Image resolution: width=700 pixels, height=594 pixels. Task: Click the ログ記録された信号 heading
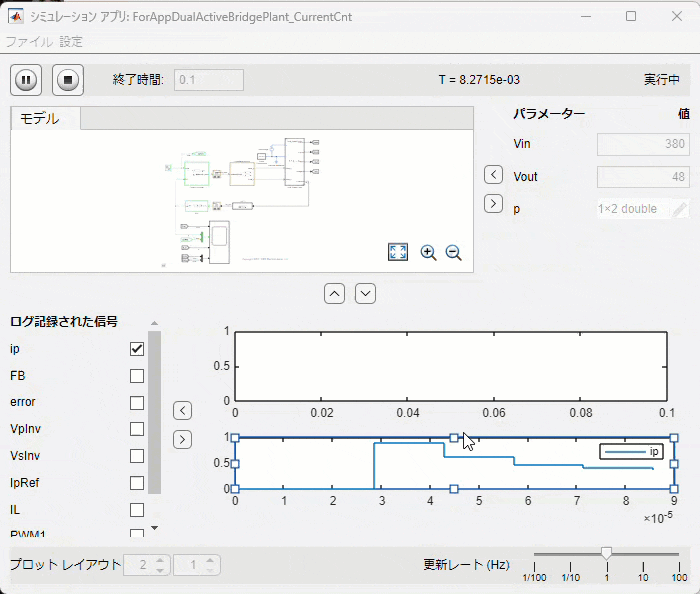coord(64,321)
